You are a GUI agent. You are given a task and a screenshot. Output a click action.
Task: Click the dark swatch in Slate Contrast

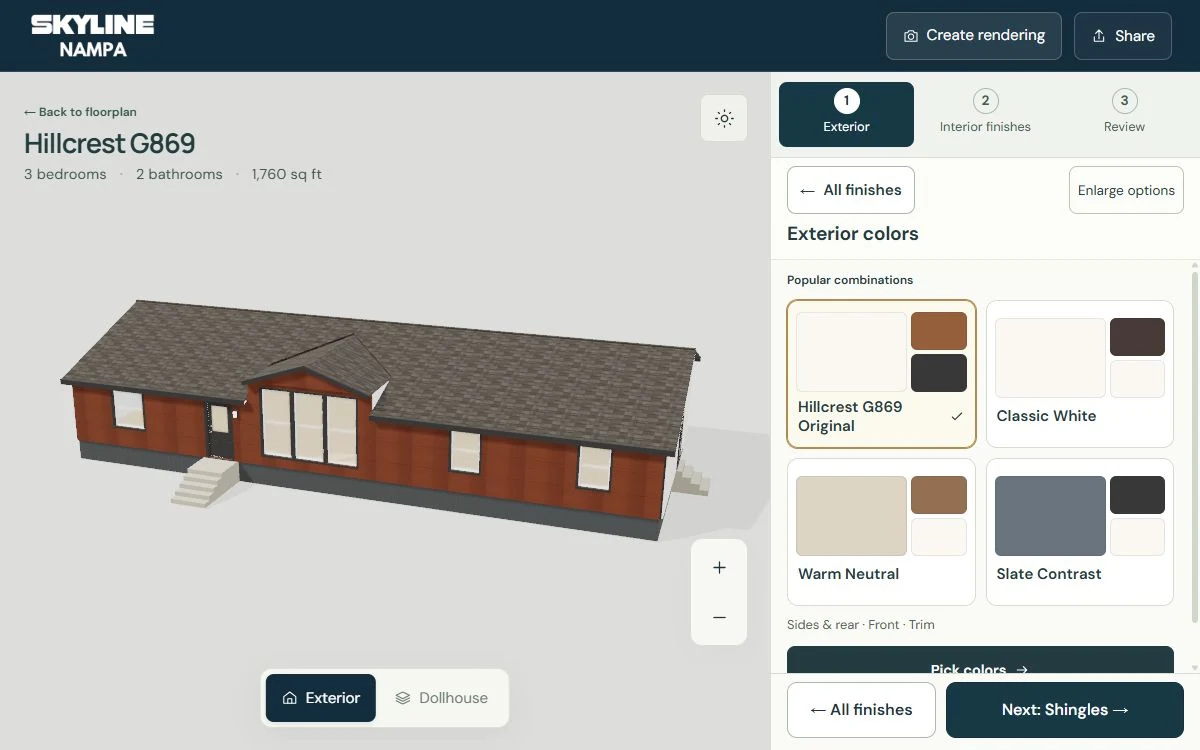coord(1137,495)
